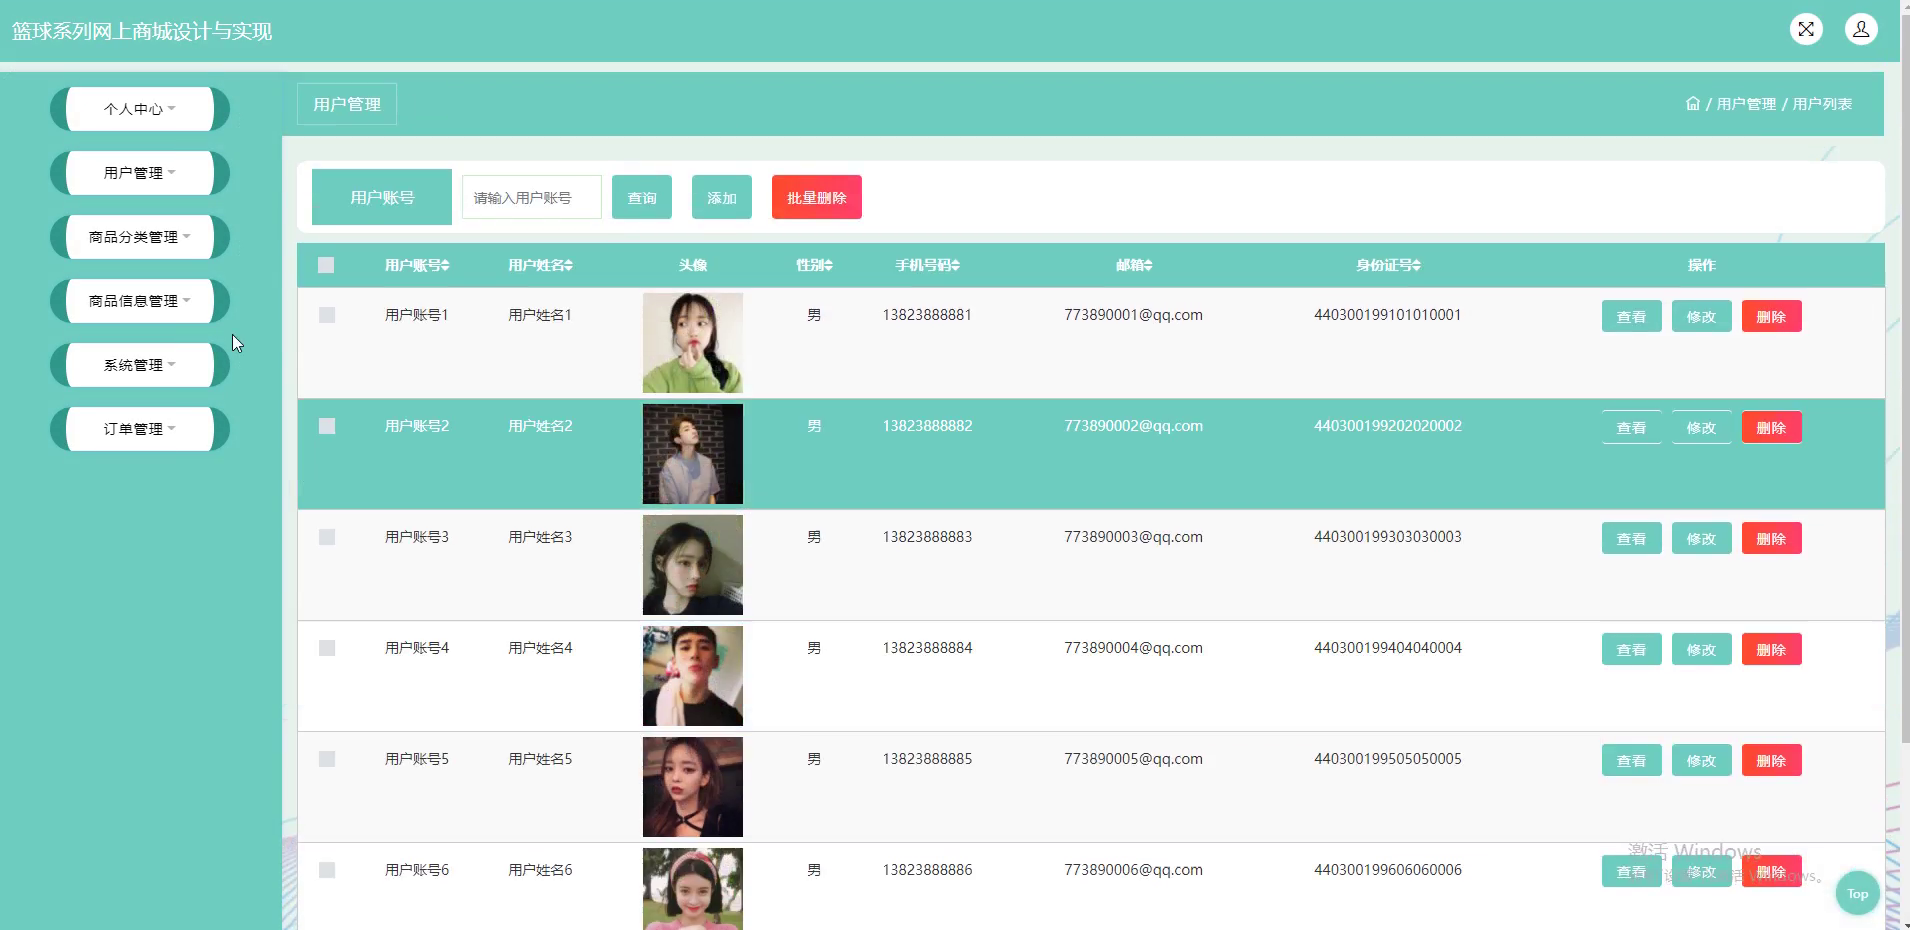
Task: Check the box for 用户账号4
Action: [327, 648]
